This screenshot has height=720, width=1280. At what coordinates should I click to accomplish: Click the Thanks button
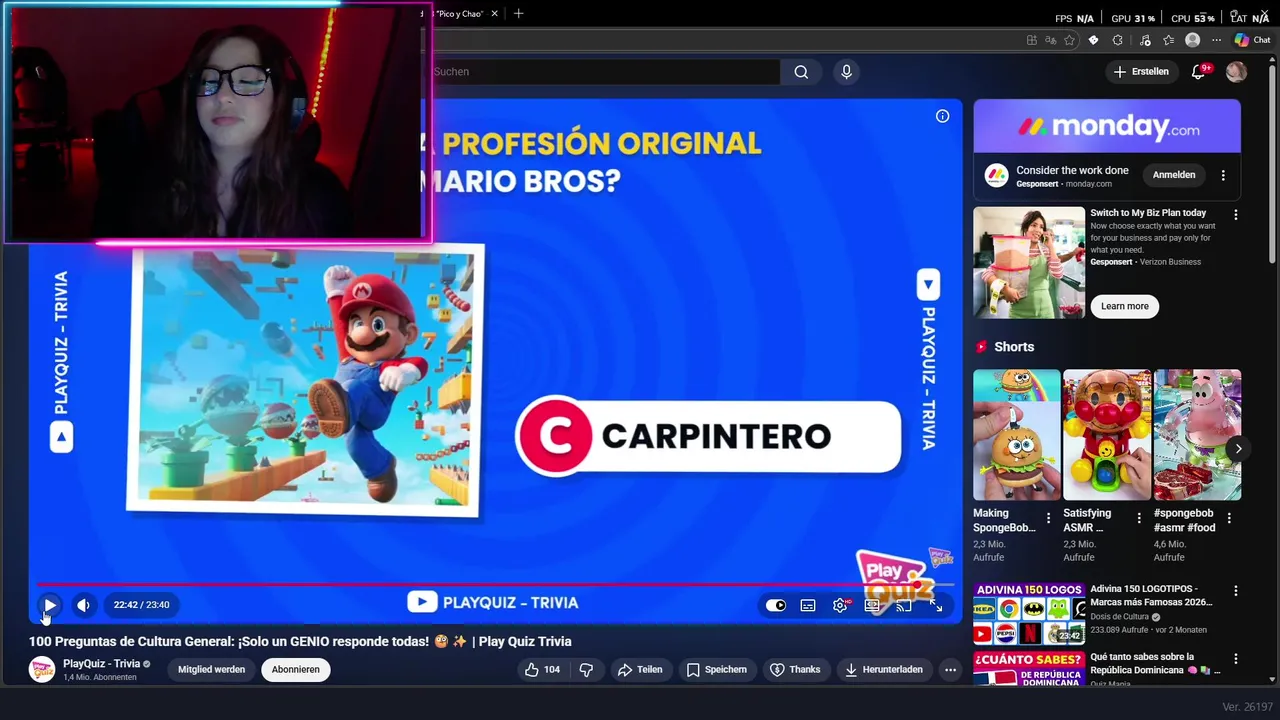(795, 670)
